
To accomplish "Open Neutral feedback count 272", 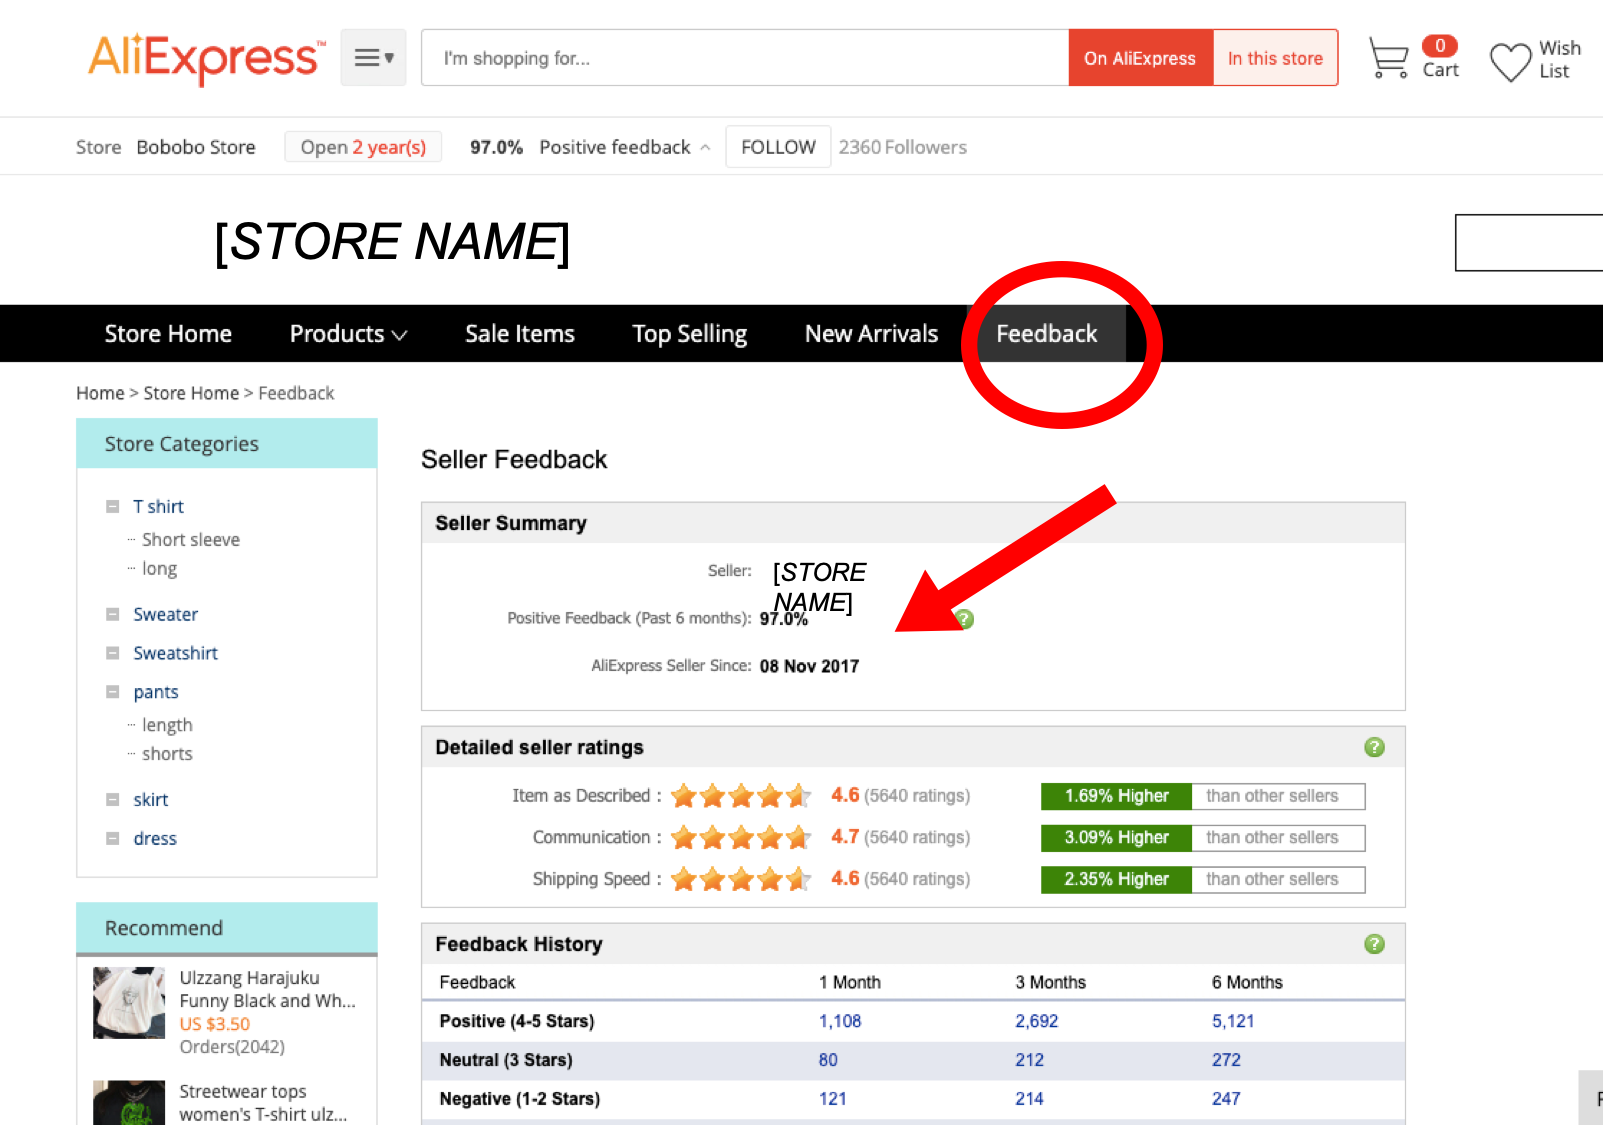I will click(1226, 1060).
